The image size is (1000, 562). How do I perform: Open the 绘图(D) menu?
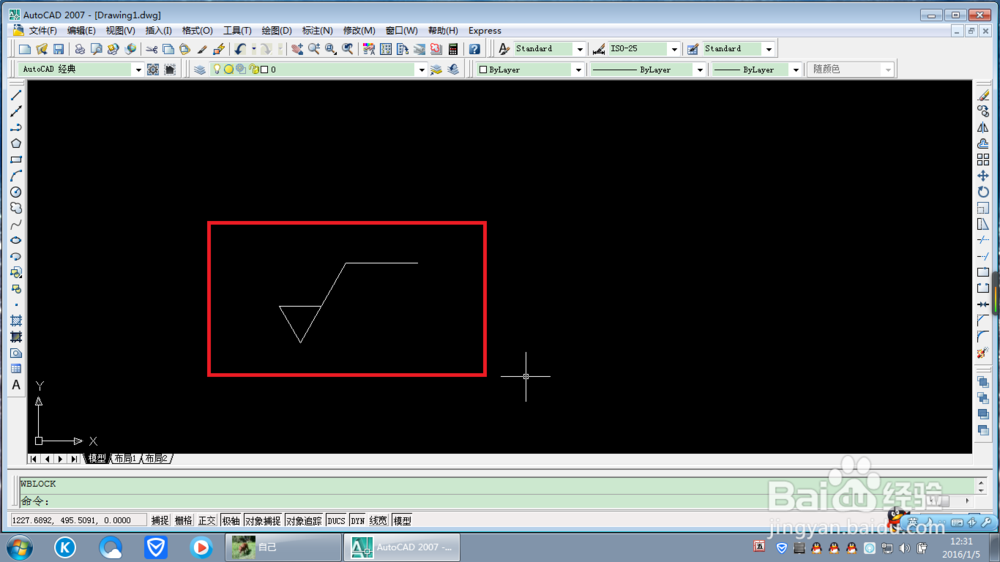pos(277,31)
